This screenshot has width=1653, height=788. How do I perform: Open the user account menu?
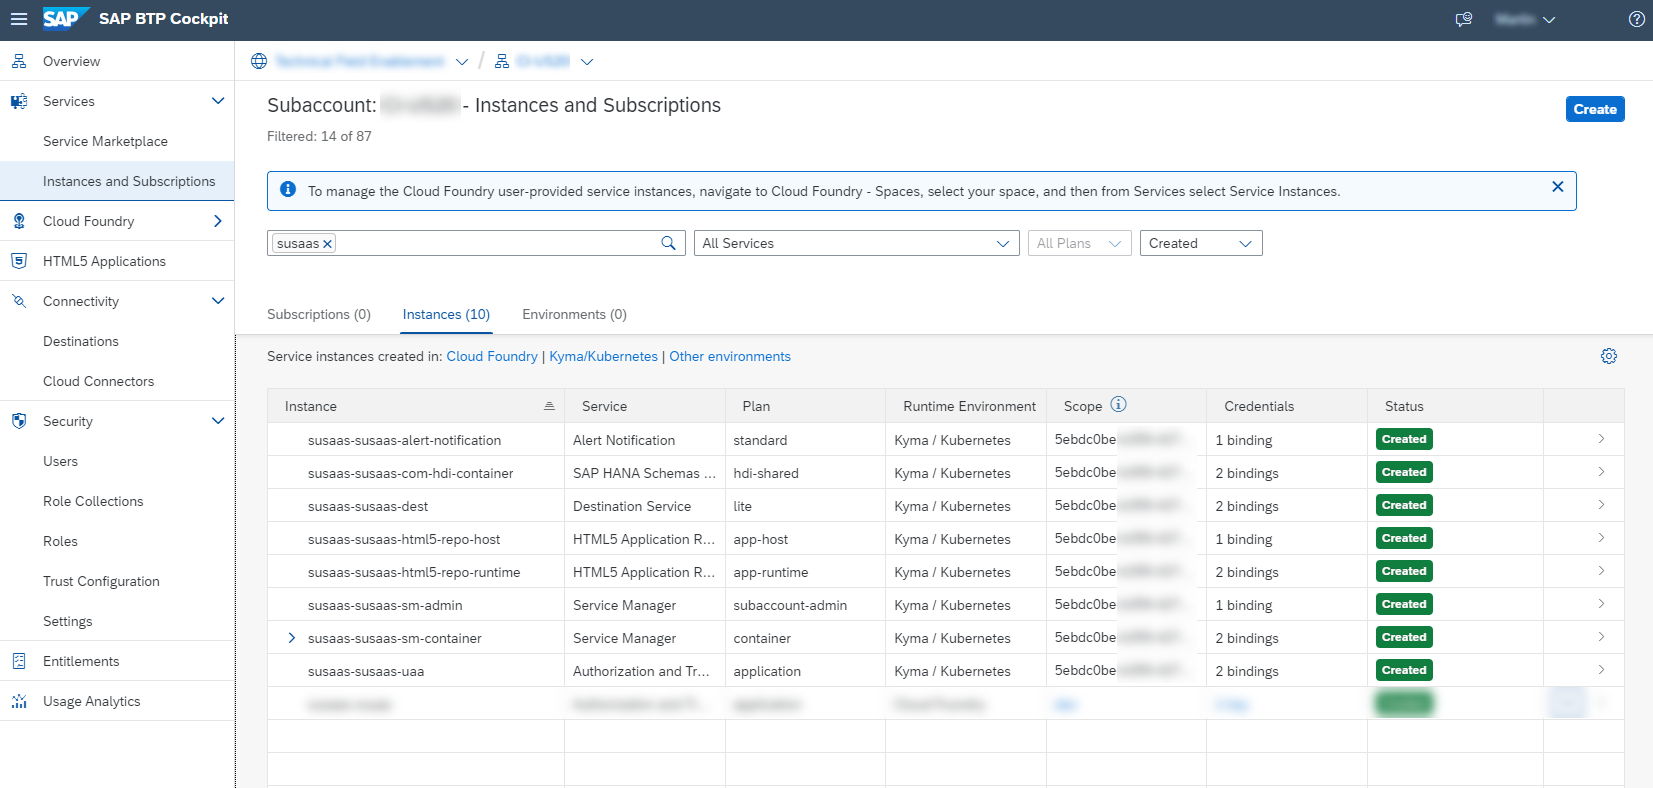point(1525,19)
